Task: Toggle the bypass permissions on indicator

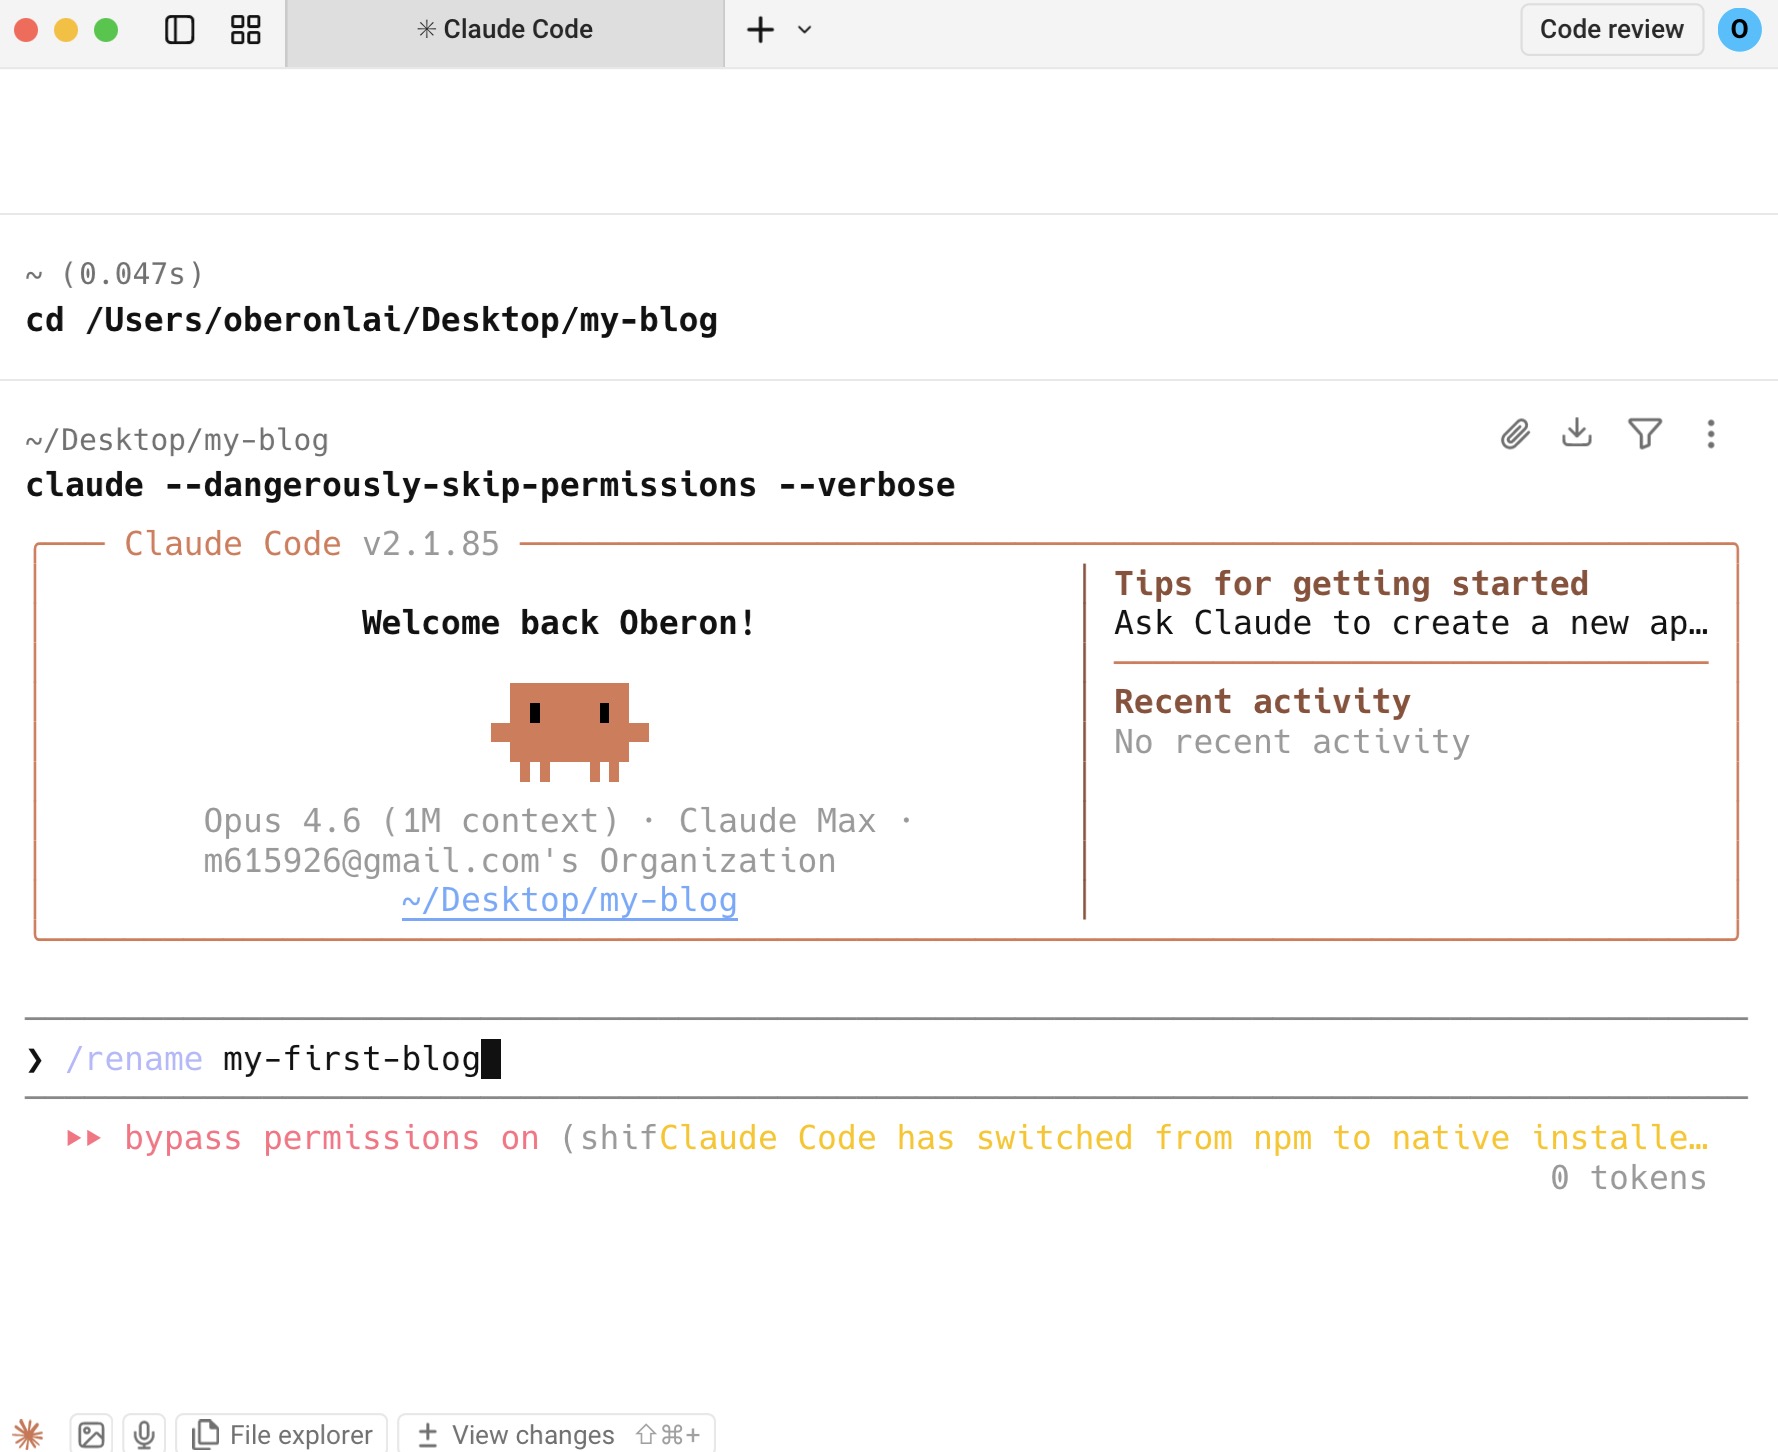Action: pos(330,1138)
